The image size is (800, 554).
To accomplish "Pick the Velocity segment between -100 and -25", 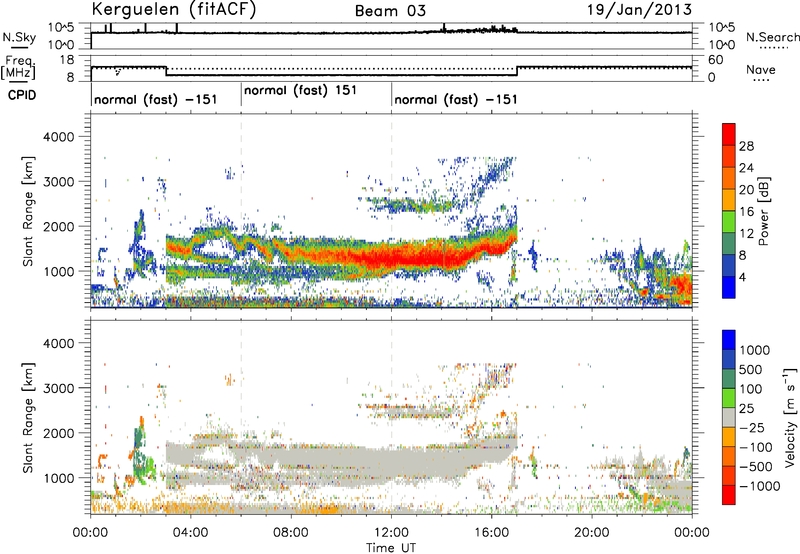I will [729, 437].
